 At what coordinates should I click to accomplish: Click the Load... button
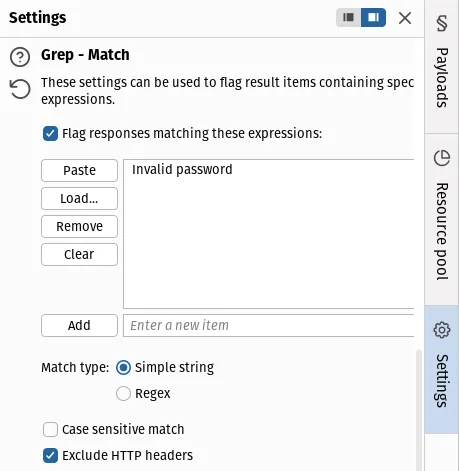(x=79, y=198)
